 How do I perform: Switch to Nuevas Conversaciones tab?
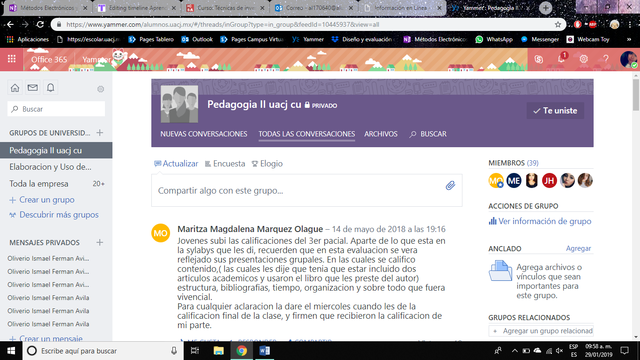point(204,134)
